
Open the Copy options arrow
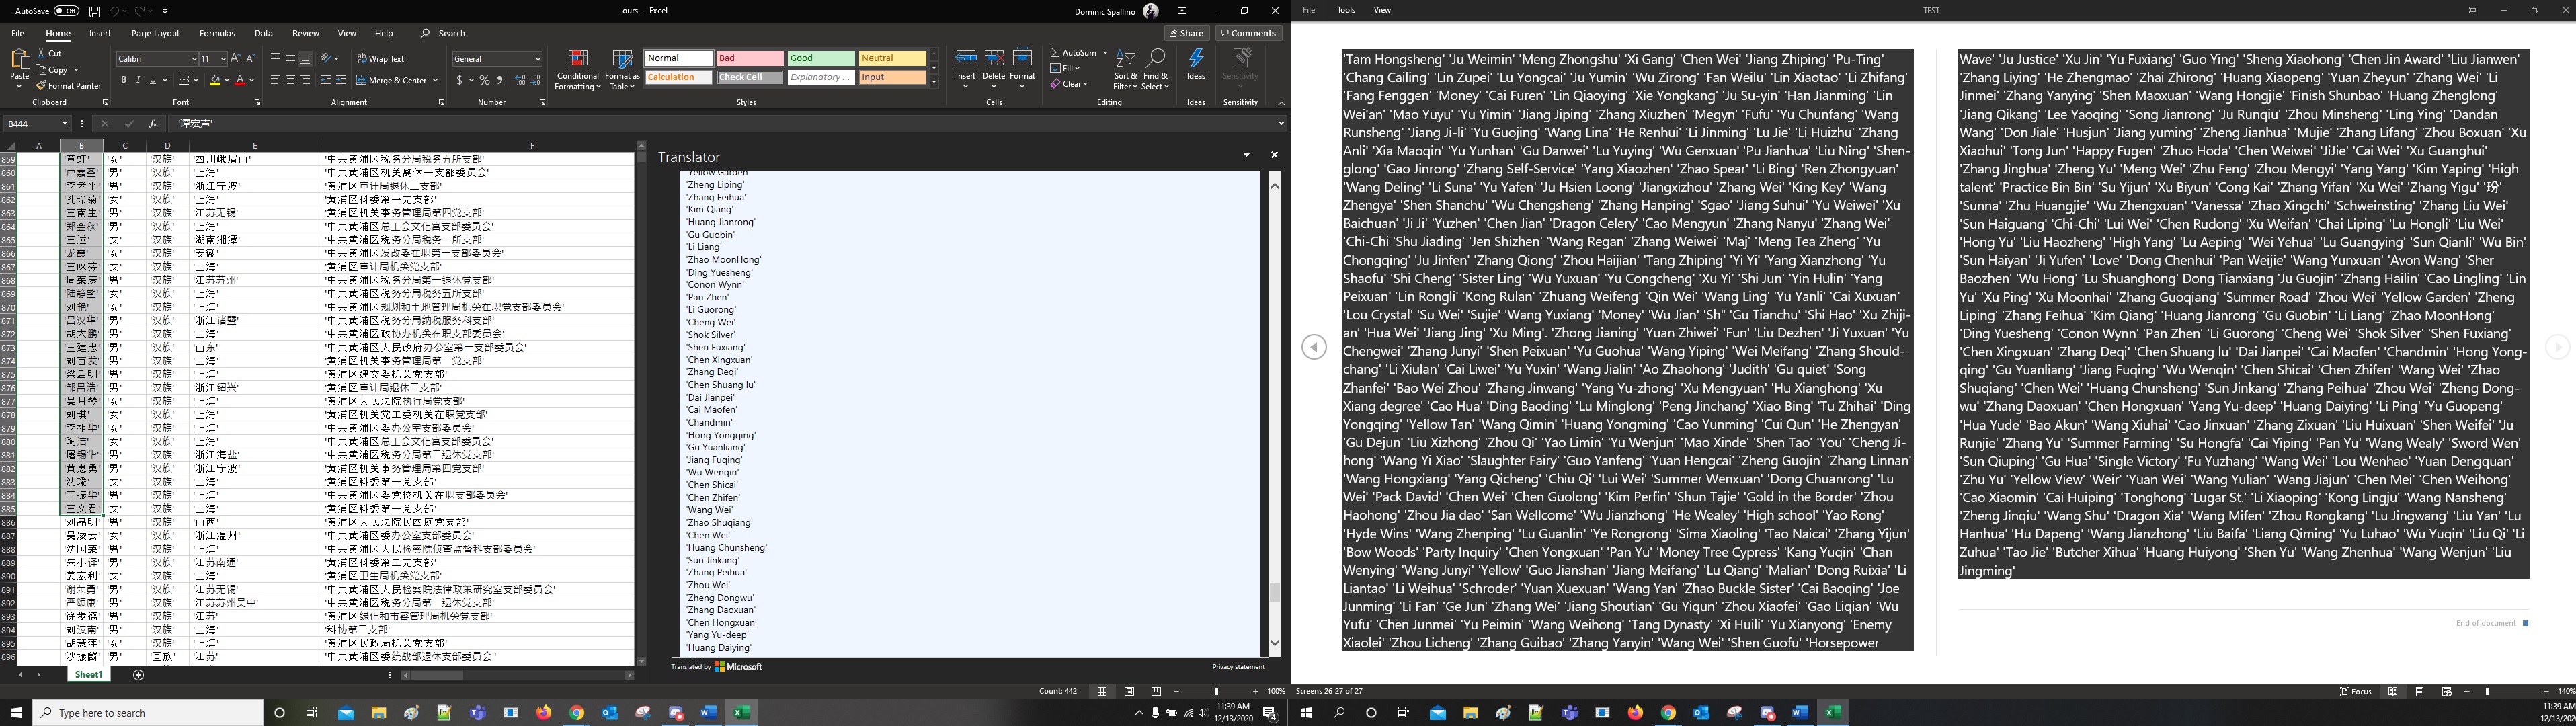pos(76,70)
